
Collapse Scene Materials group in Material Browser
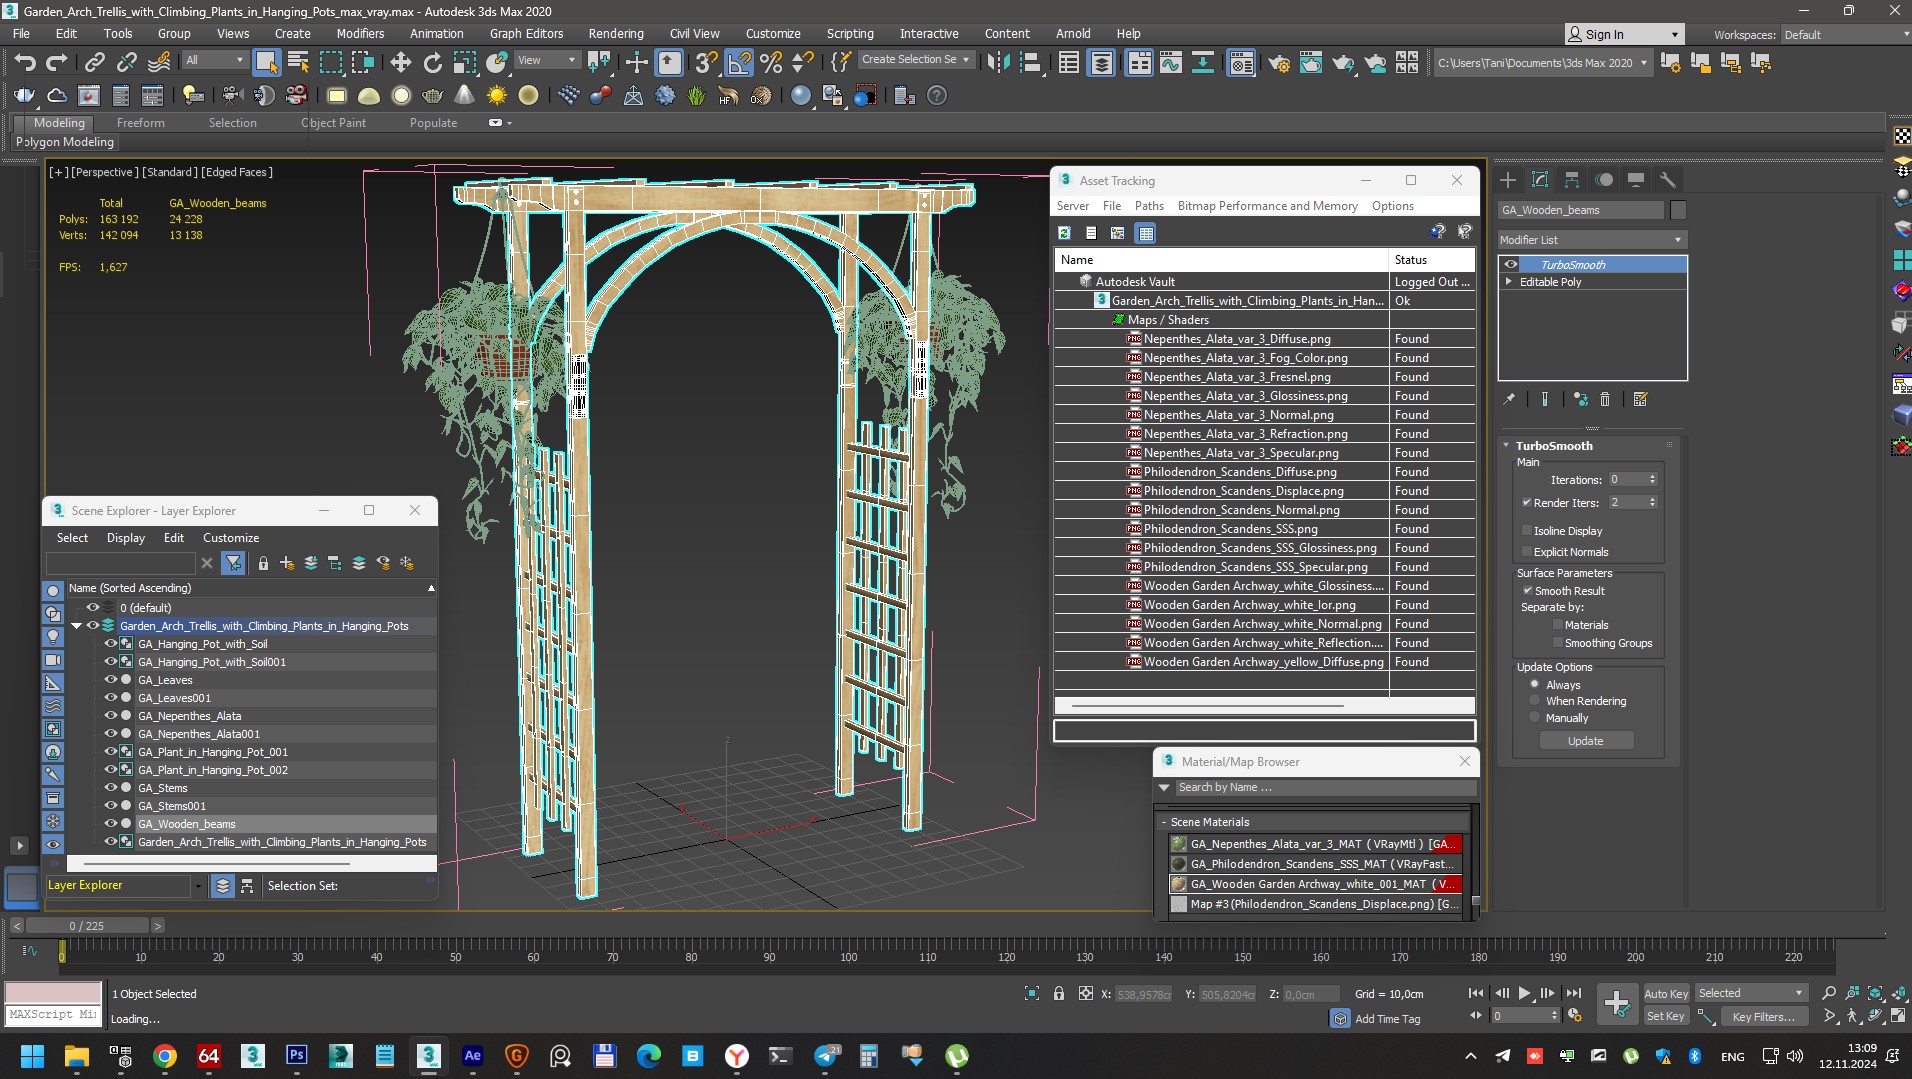pos(1164,822)
